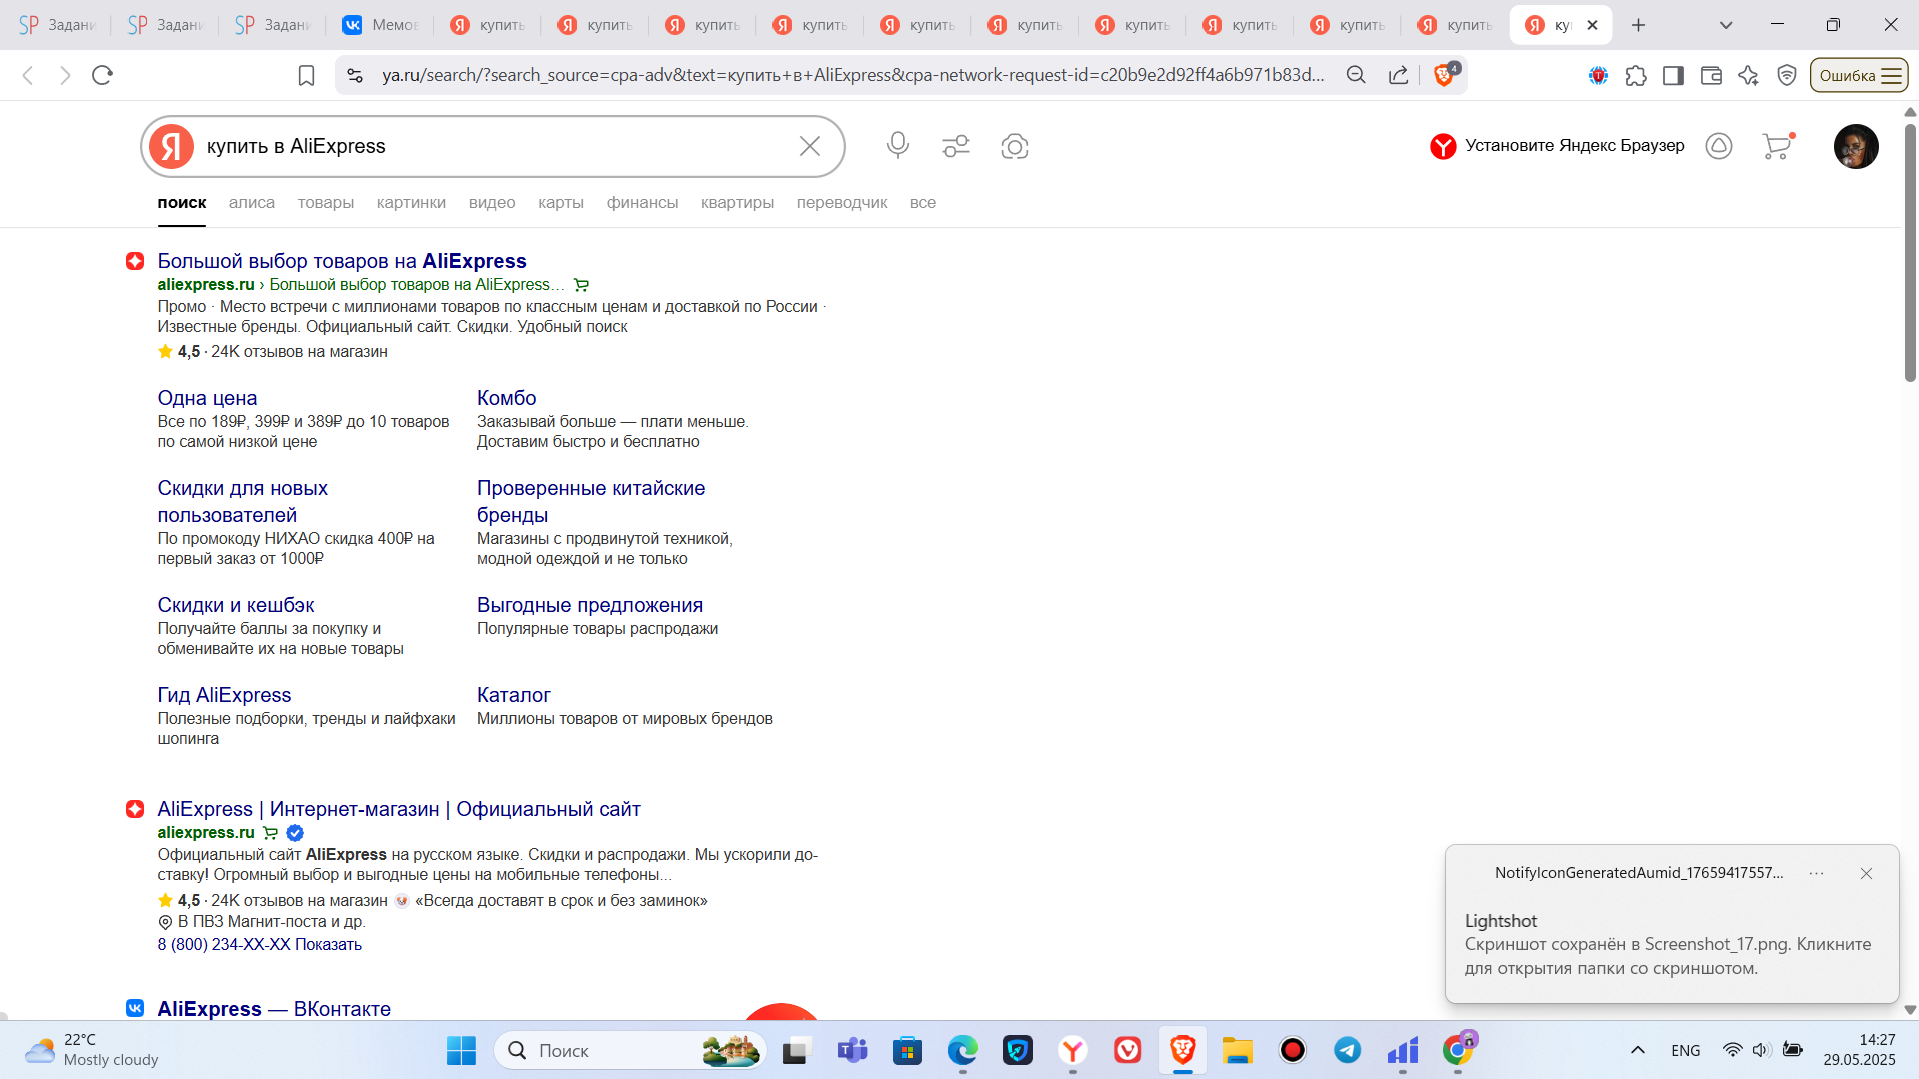Open Microsoft Edge from taskbar
The width and height of the screenshot is (1919, 1079).
tap(962, 1050)
